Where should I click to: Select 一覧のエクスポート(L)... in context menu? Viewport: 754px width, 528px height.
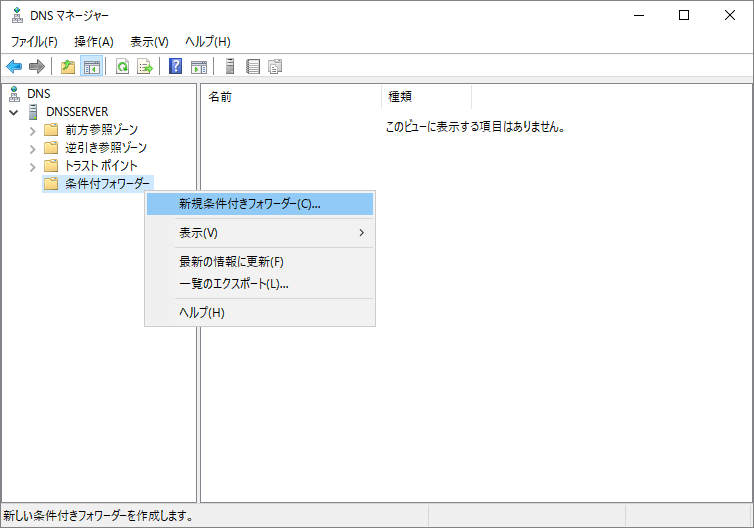[233, 284]
